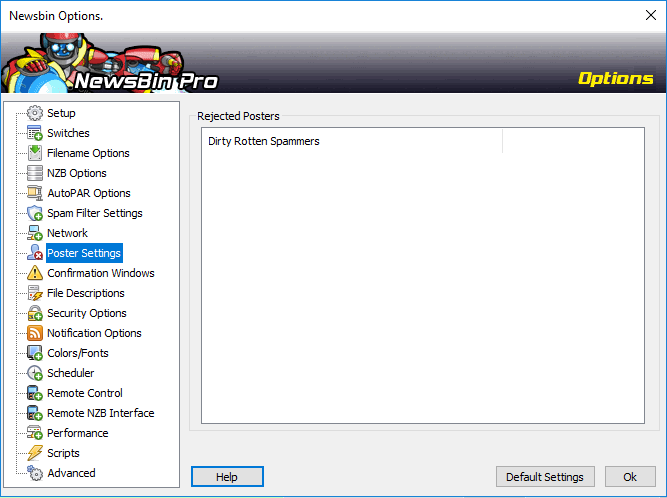Select 'Dirty Rotten Spammers' rejected poster entry

264,141
